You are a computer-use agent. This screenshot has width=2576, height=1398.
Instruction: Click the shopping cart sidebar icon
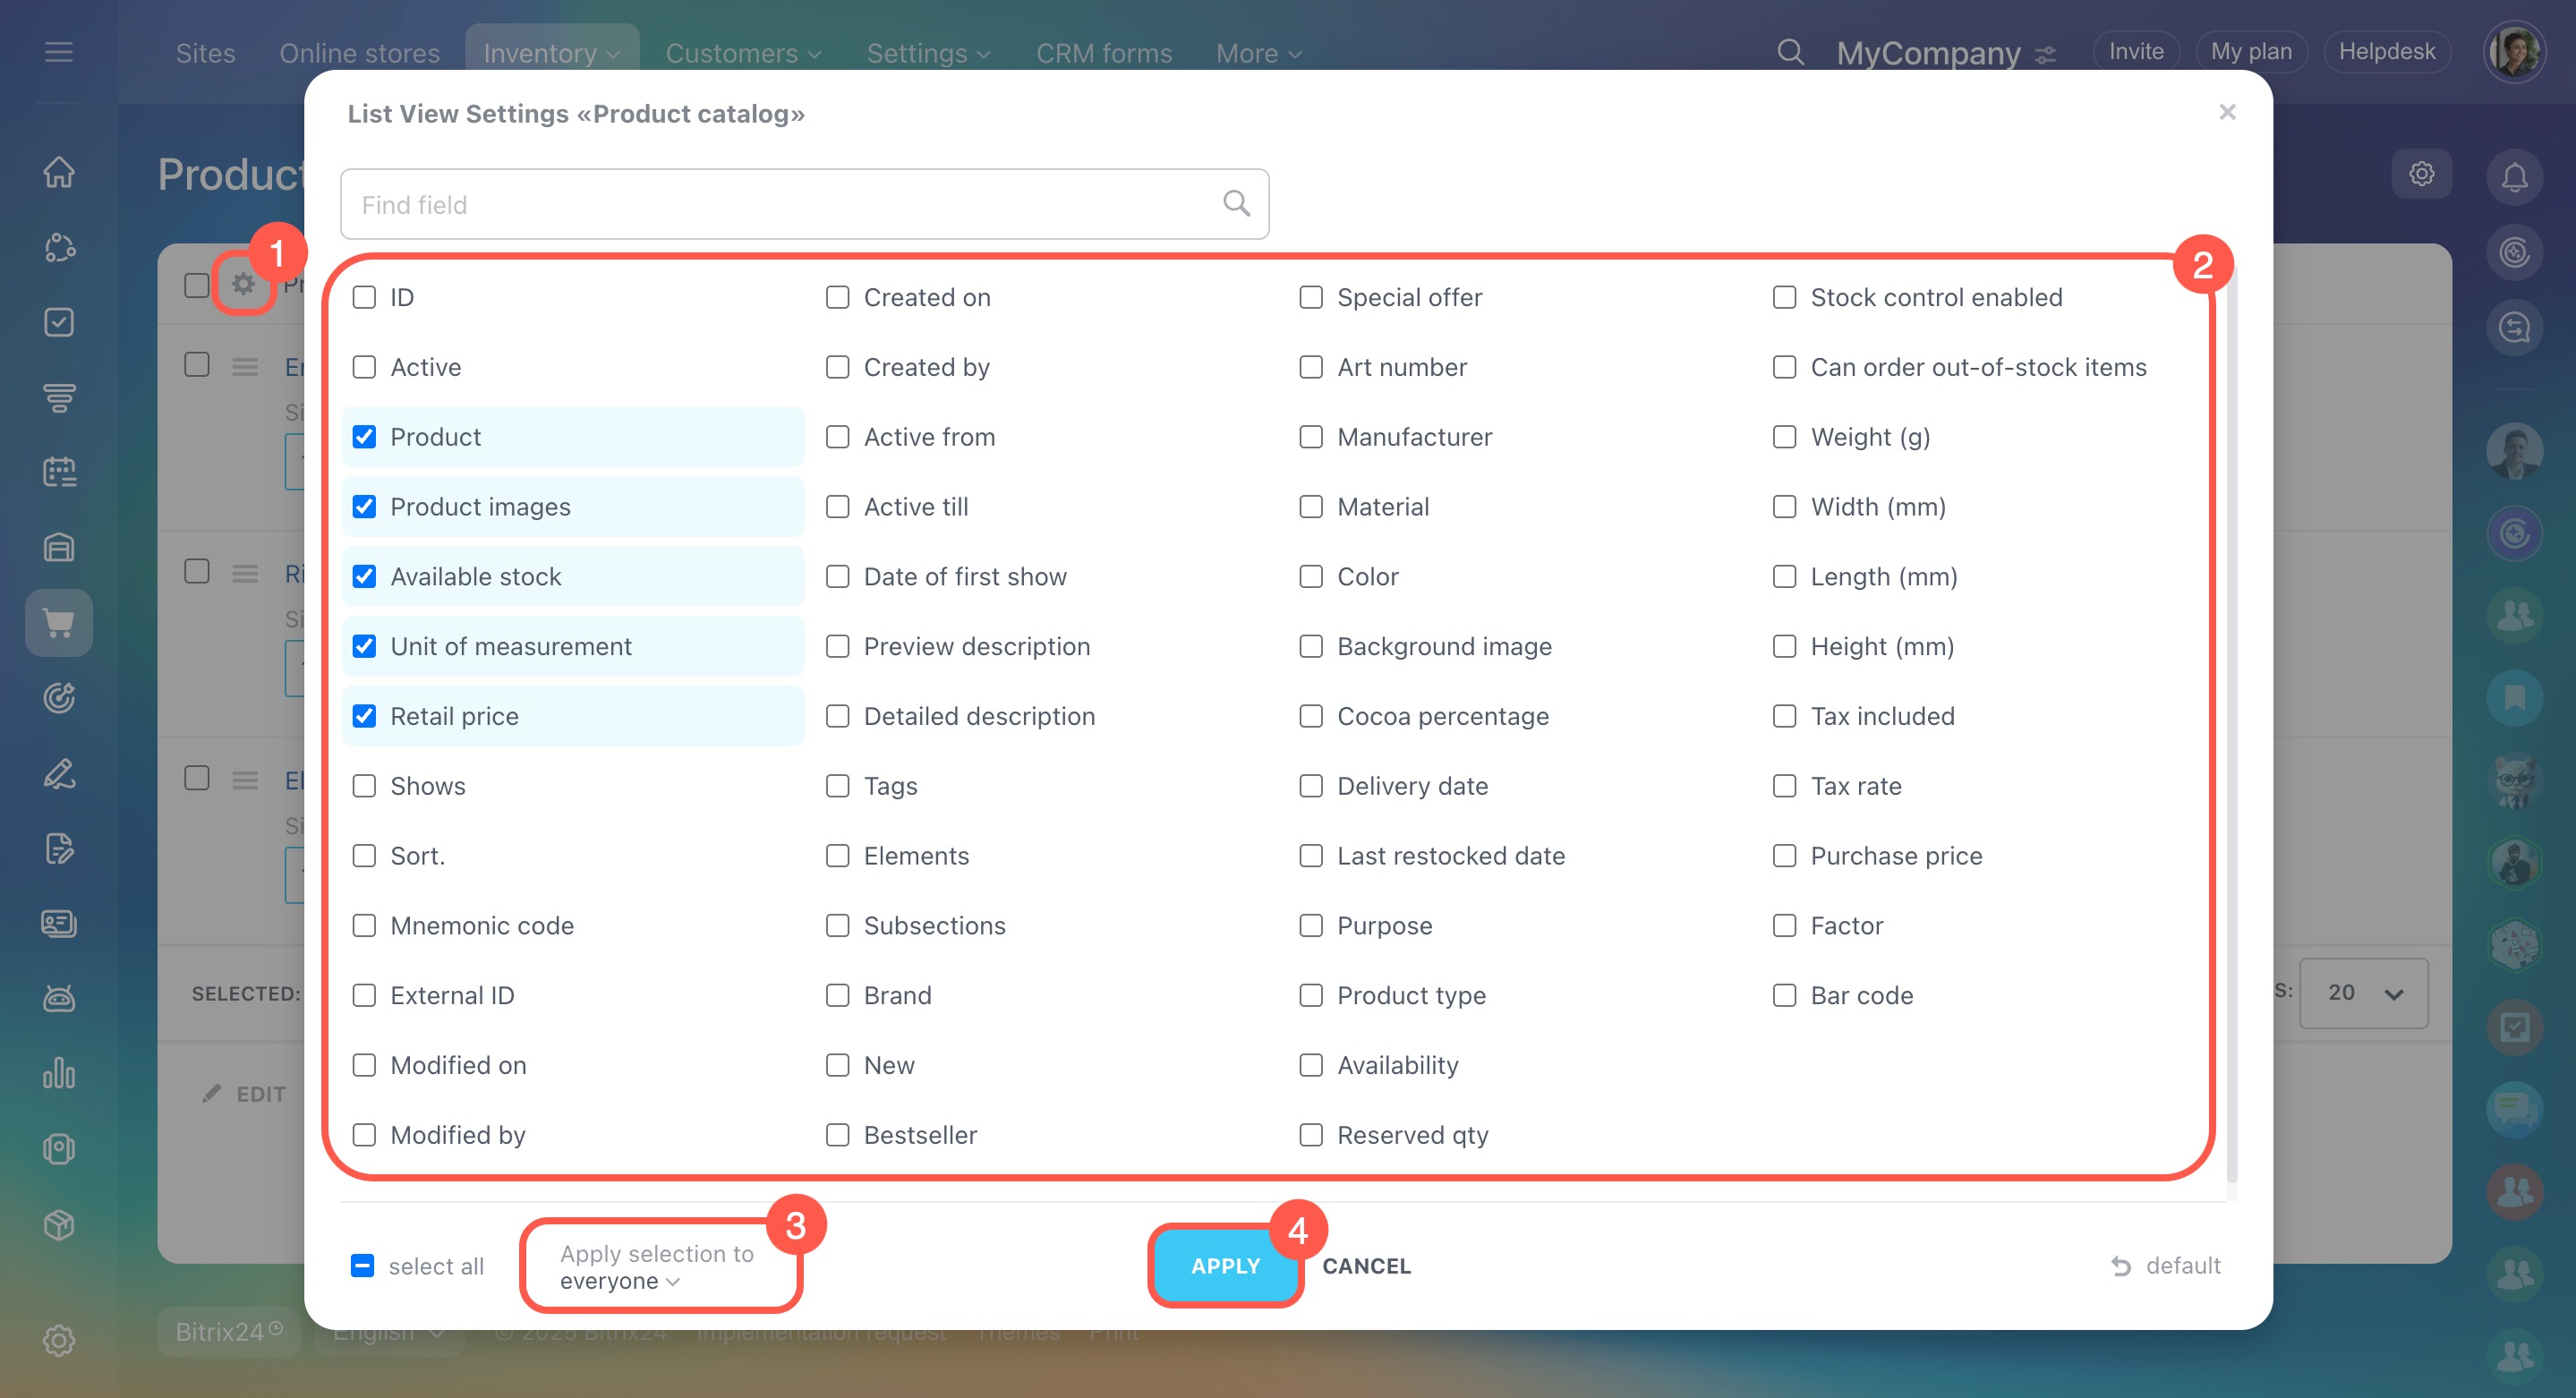[x=59, y=623]
